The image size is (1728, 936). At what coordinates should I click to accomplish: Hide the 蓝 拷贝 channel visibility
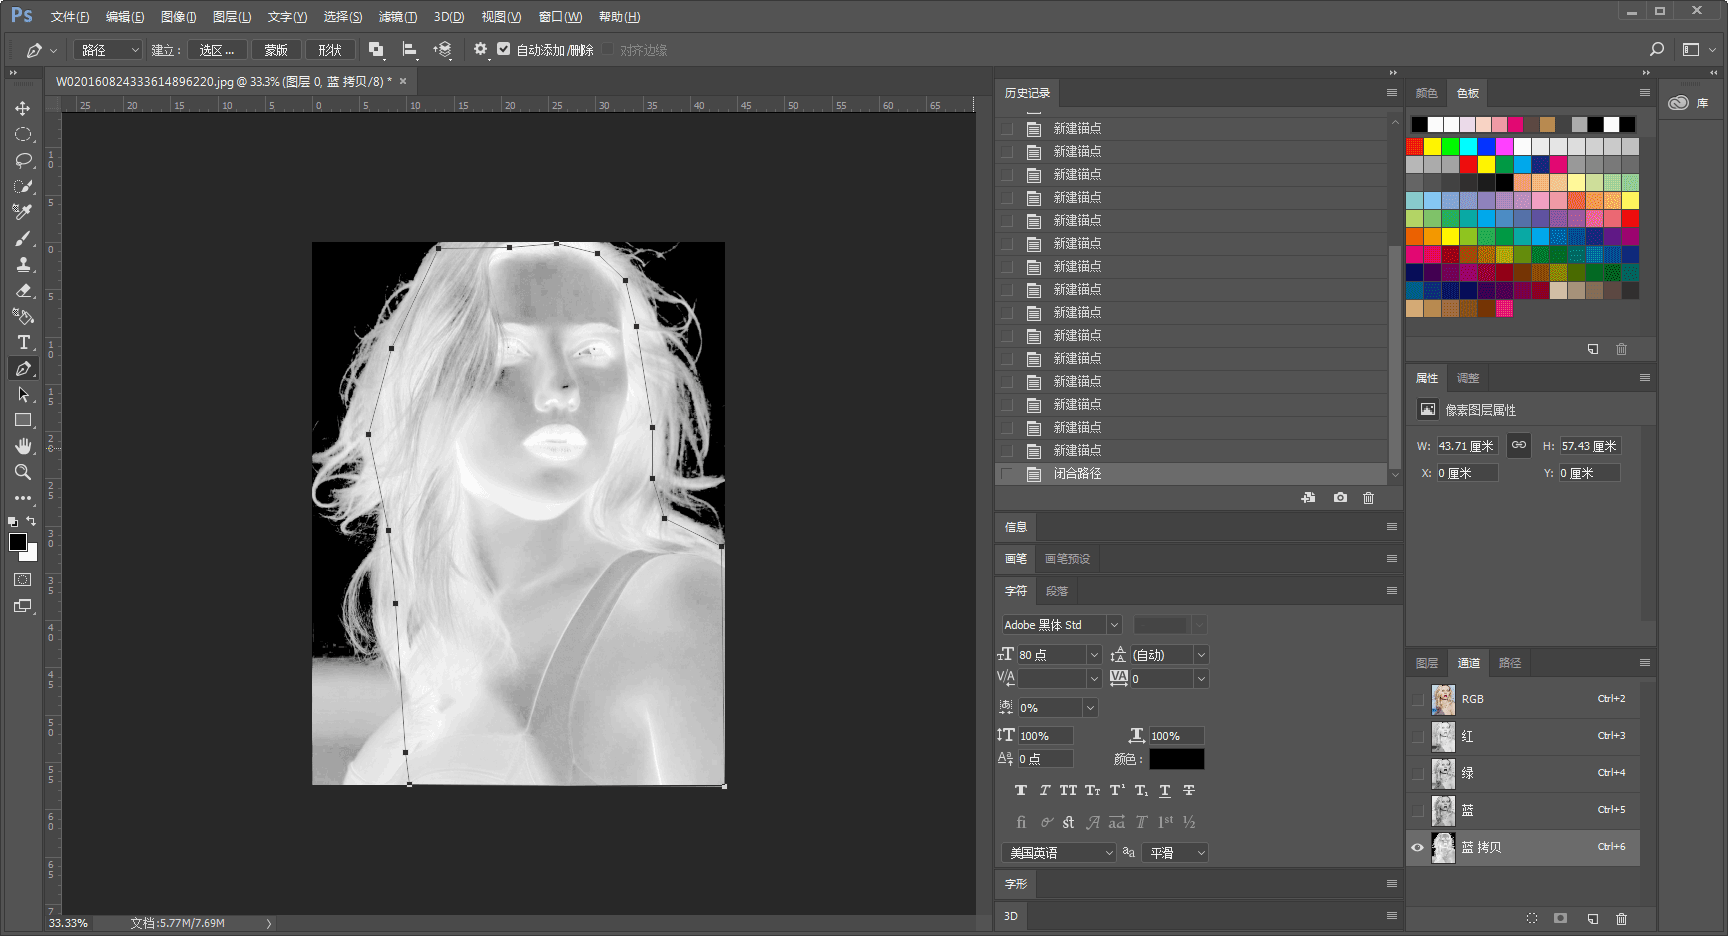1417,847
